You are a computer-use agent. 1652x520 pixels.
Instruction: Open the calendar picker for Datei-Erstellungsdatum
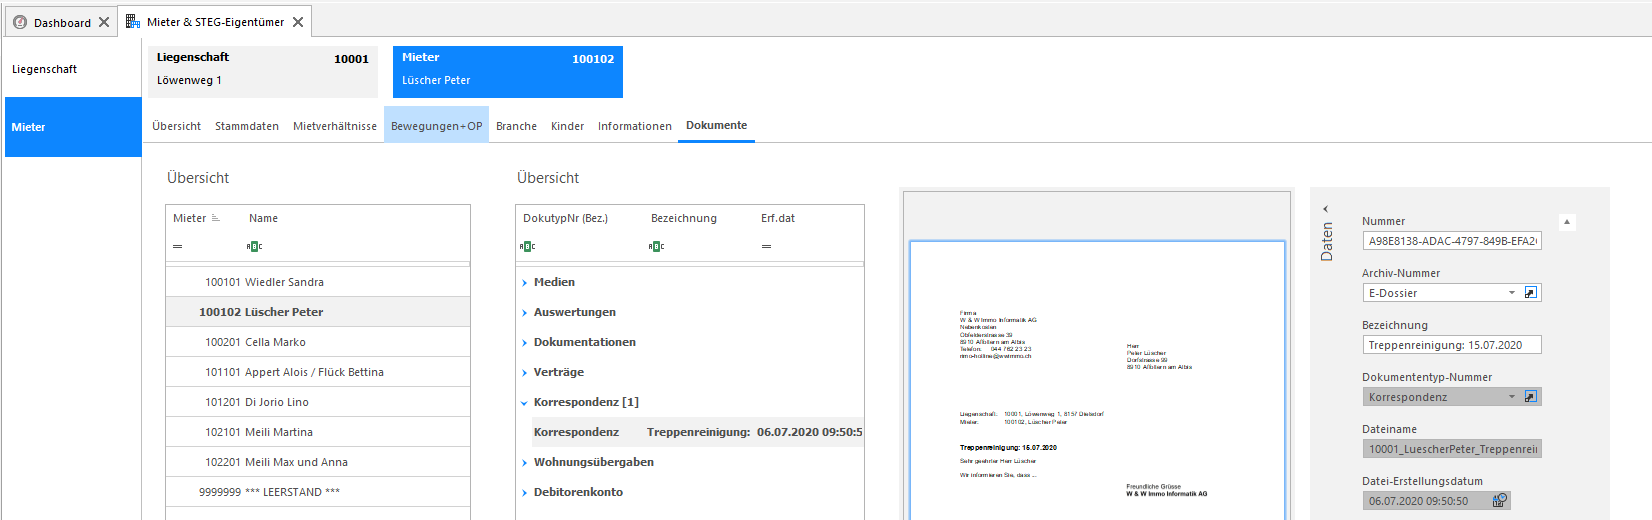pos(1499,501)
